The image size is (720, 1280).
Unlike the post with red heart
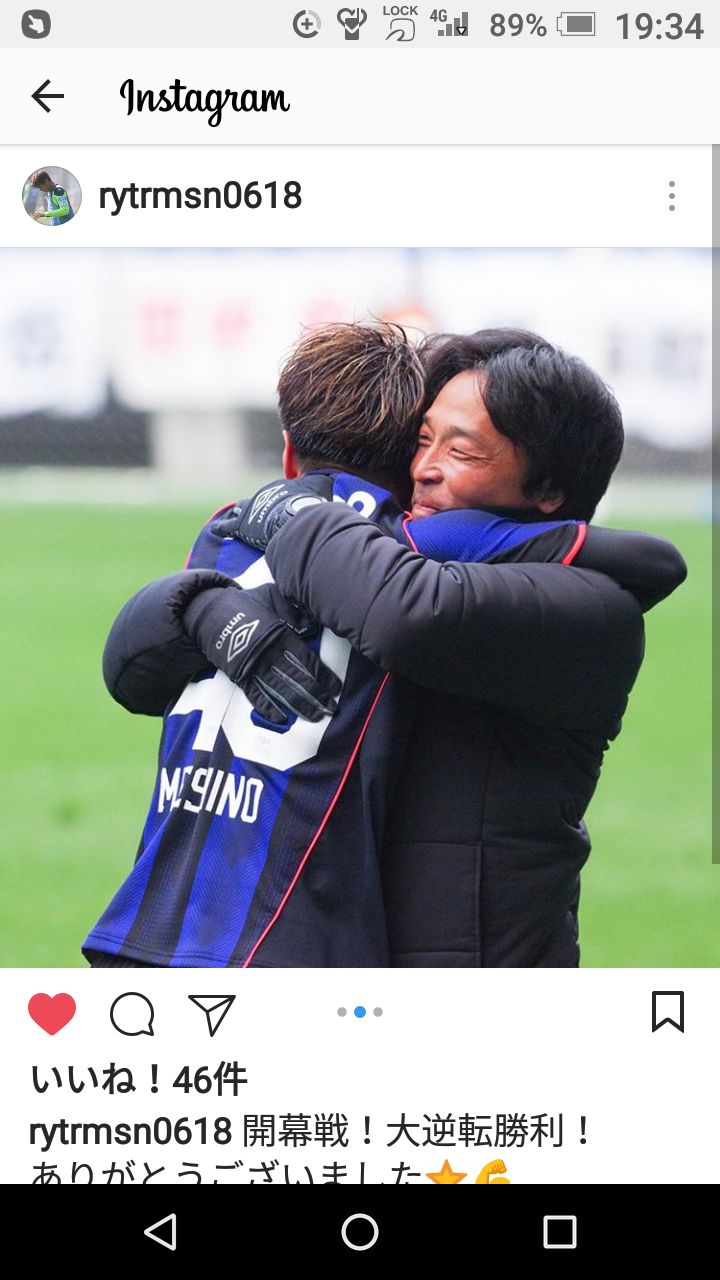point(52,1013)
